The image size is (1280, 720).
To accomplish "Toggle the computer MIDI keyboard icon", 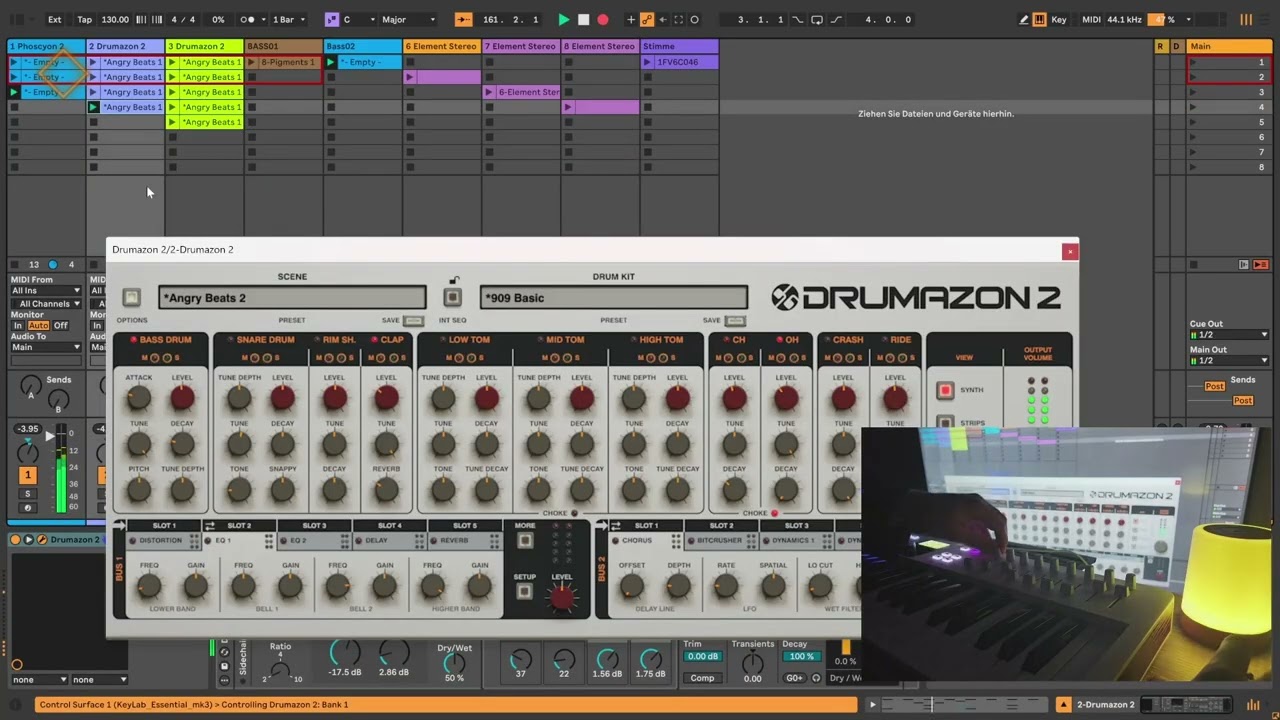I will coord(1040,19).
